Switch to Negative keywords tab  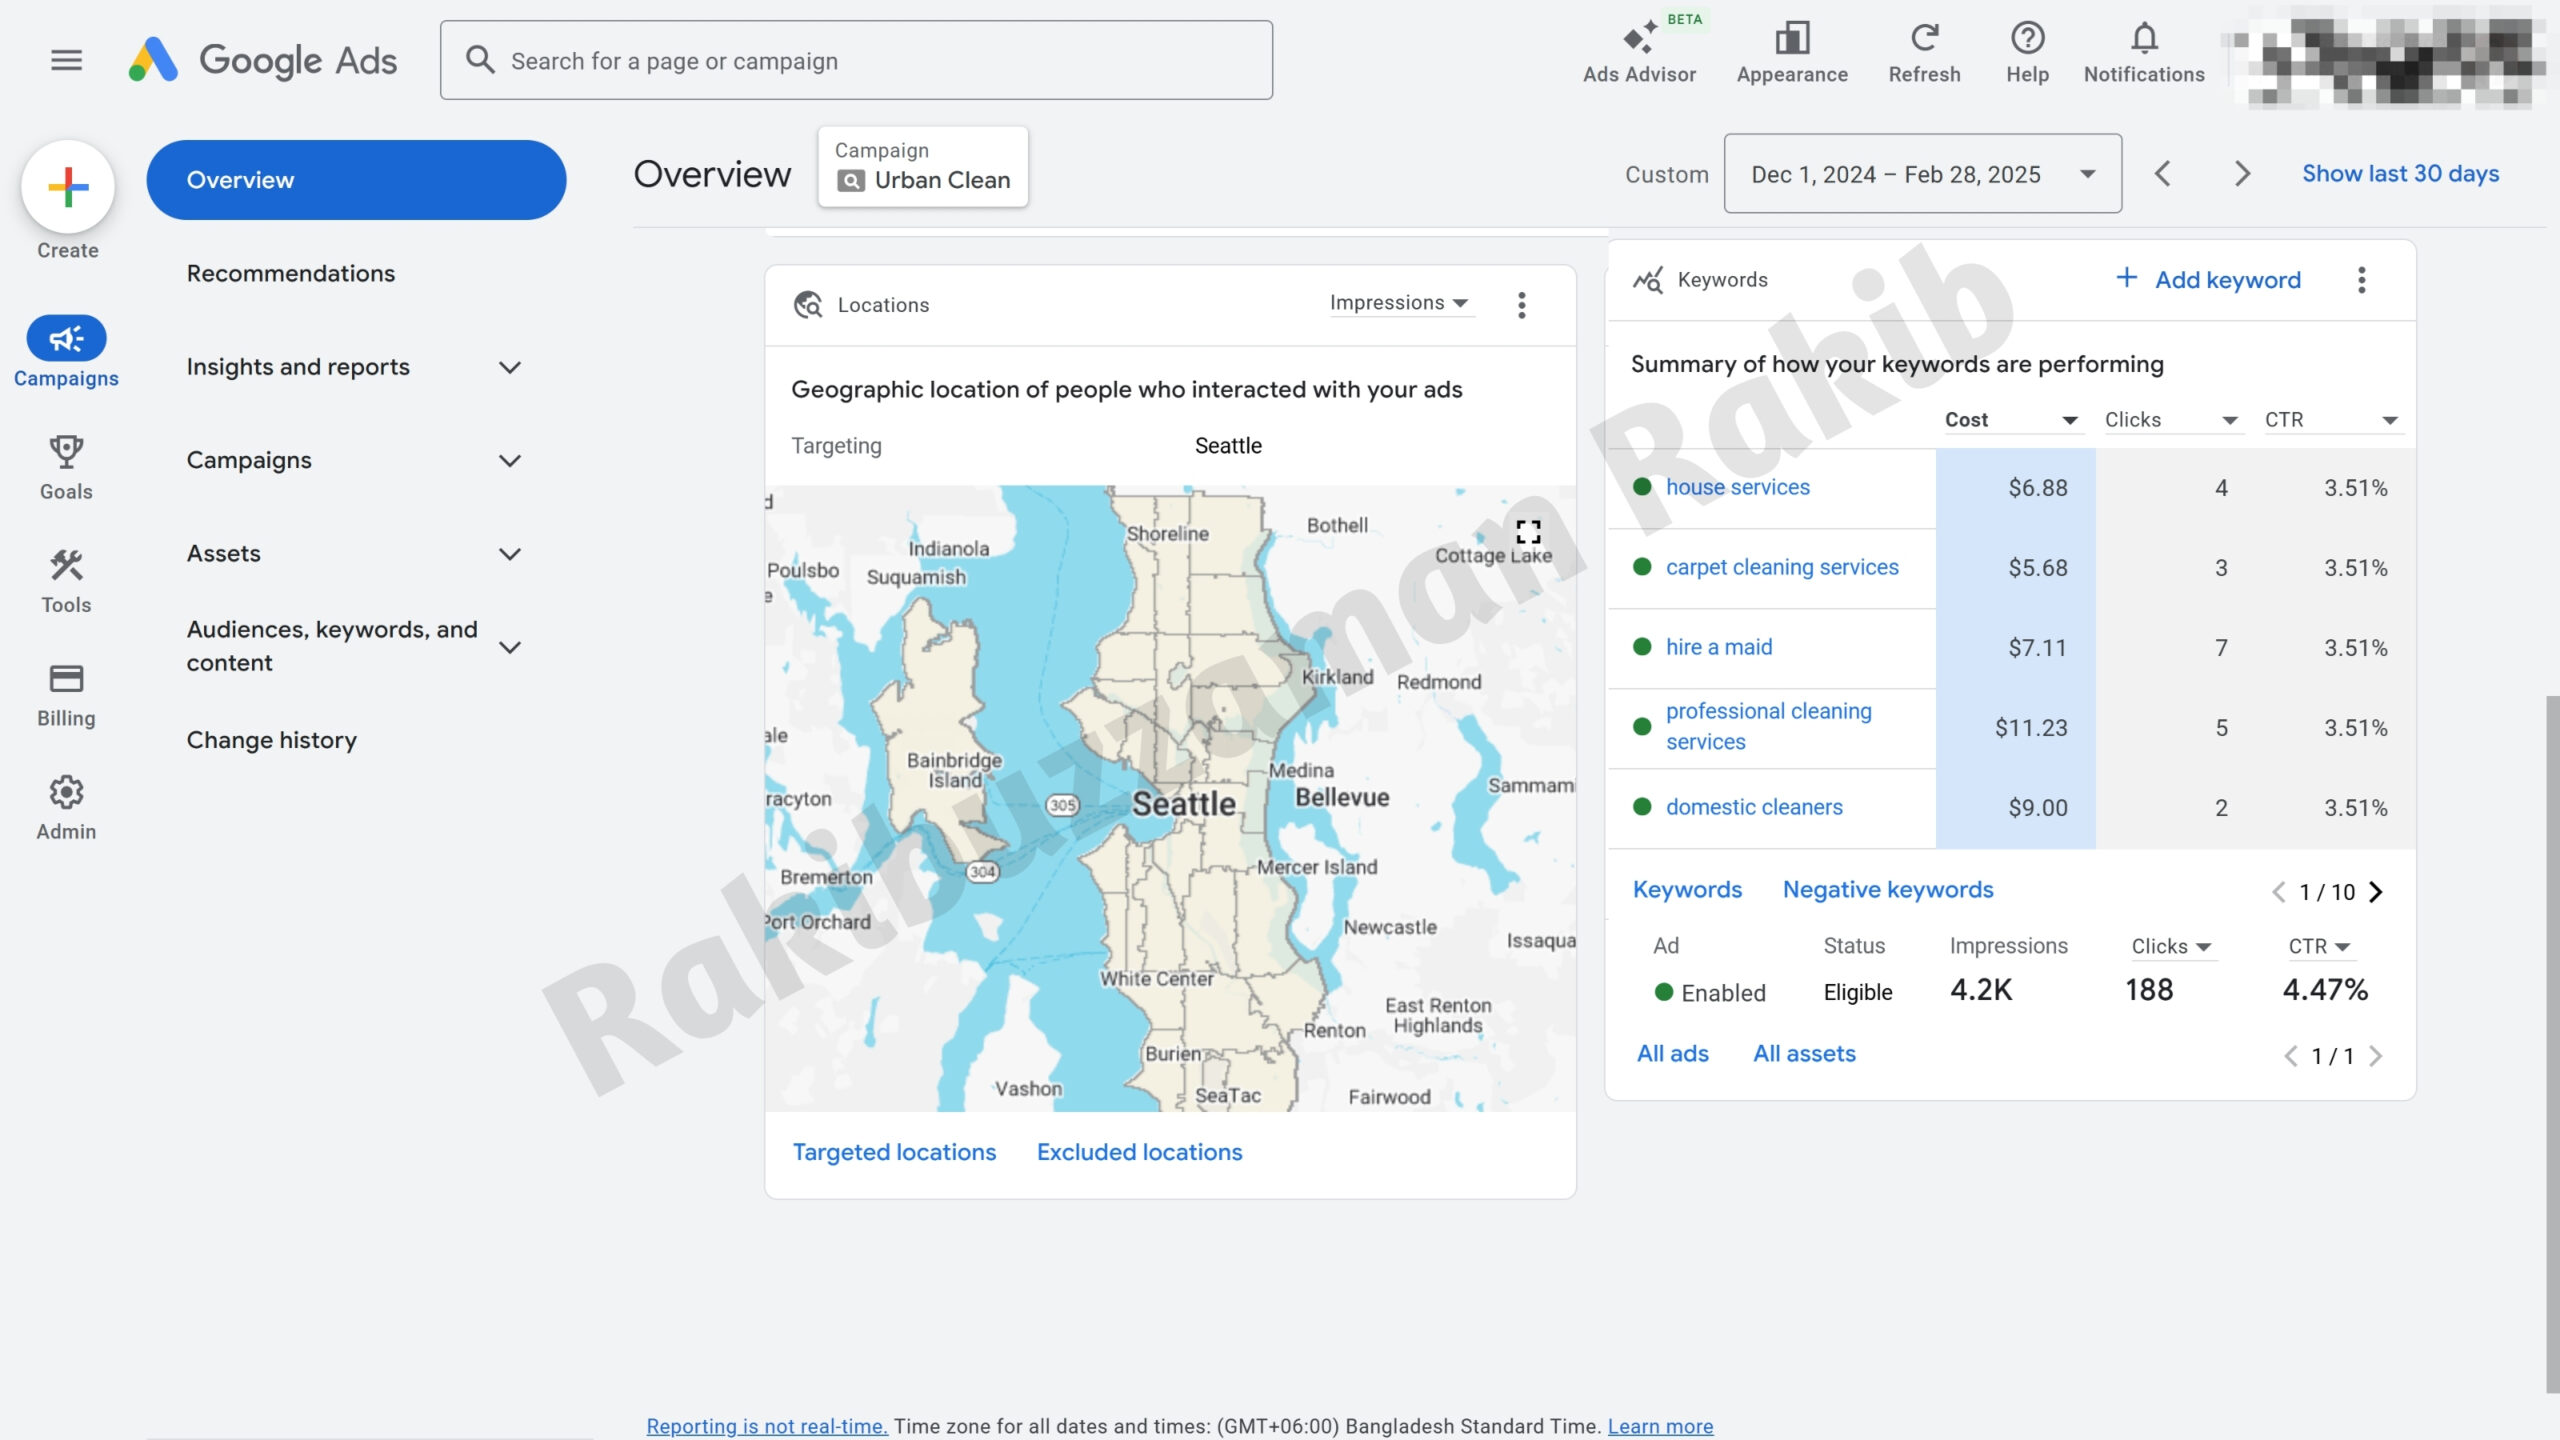1887,889
